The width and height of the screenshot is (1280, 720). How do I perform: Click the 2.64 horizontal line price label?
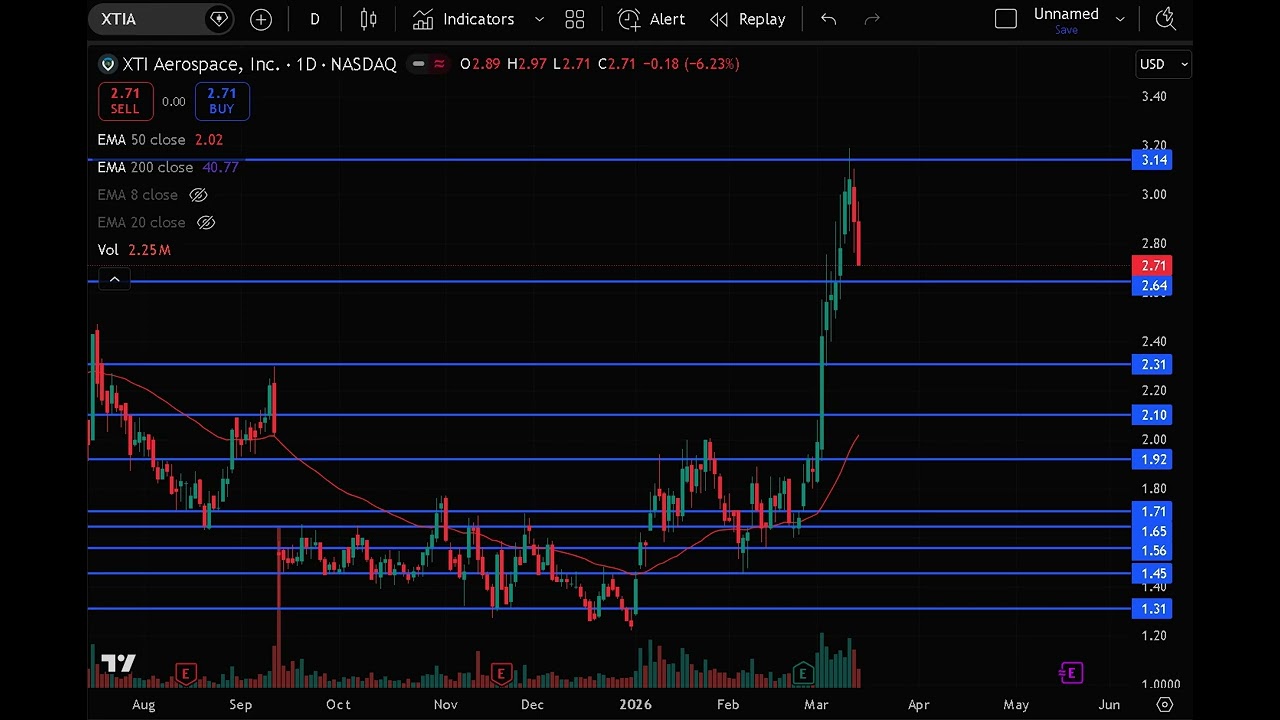tap(1154, 286)
